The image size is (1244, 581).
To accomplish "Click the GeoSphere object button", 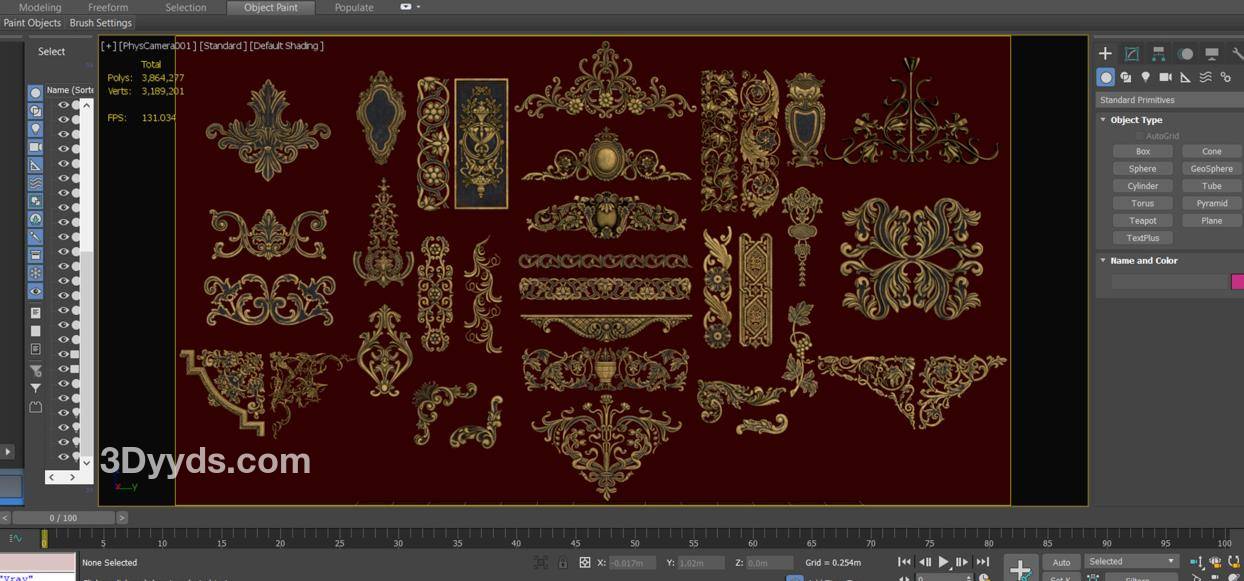I will (x=1211, y=169).
